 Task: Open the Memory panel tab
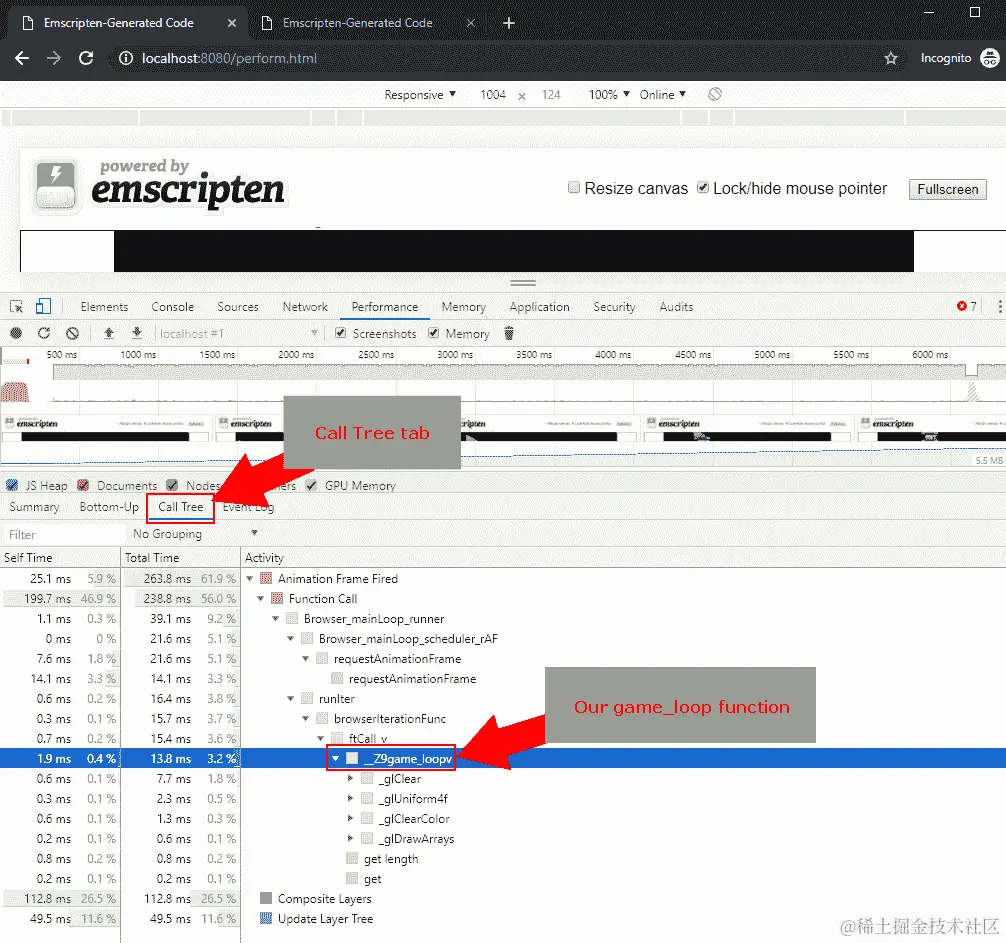(463, 307)
